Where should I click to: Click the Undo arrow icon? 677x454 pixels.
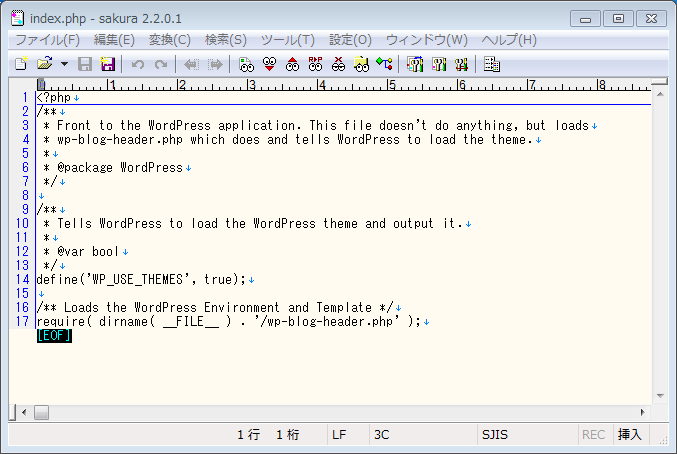click(x=138, y=64)
